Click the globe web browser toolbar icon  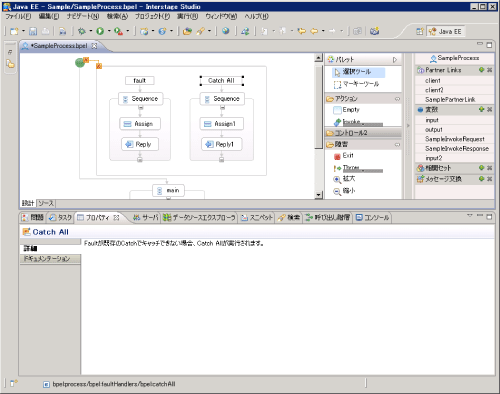(x=226, y=31)
